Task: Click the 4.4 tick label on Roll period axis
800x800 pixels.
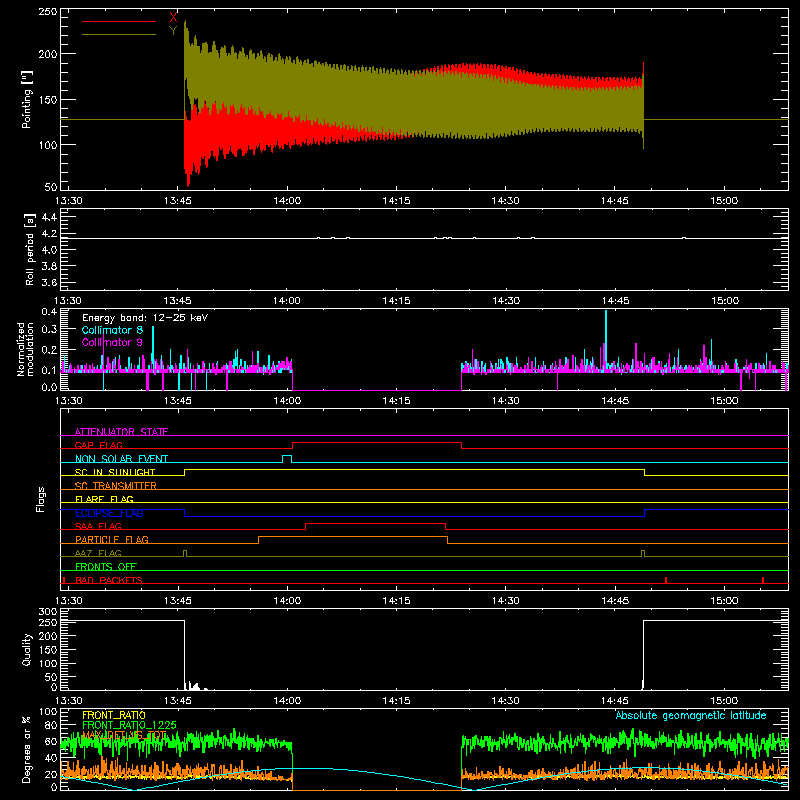Action: click(x=49, y=217)
